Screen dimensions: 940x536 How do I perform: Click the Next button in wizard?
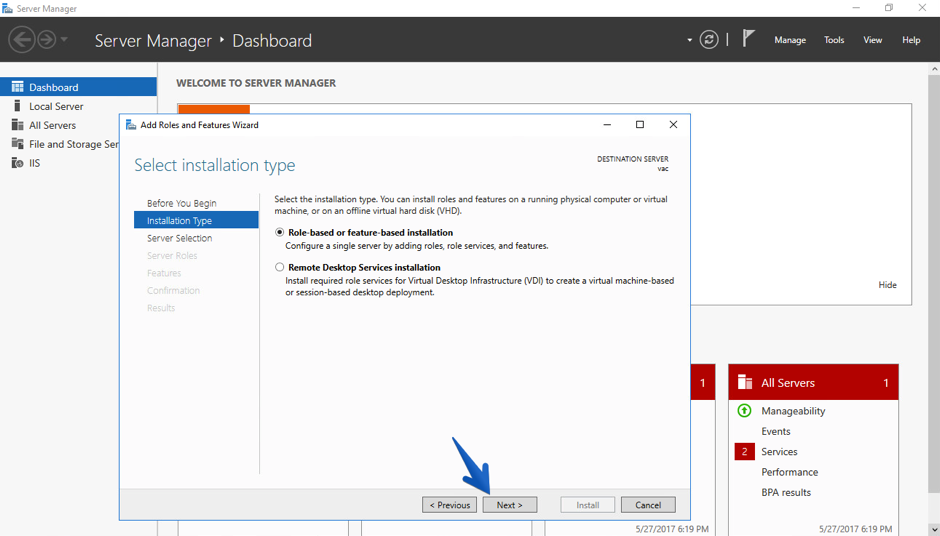coord(510,505)
